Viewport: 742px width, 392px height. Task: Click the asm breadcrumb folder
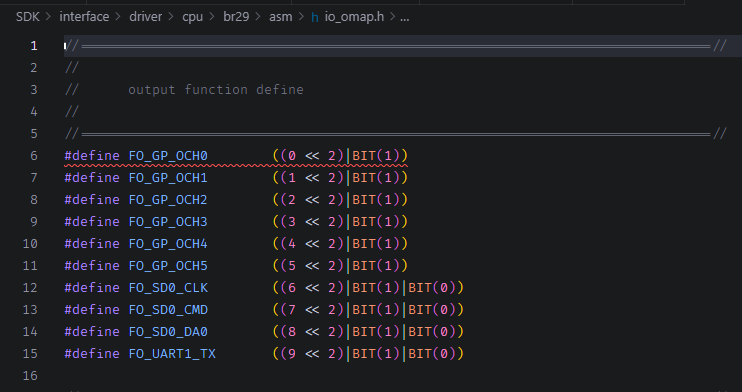tap(281, 17)
